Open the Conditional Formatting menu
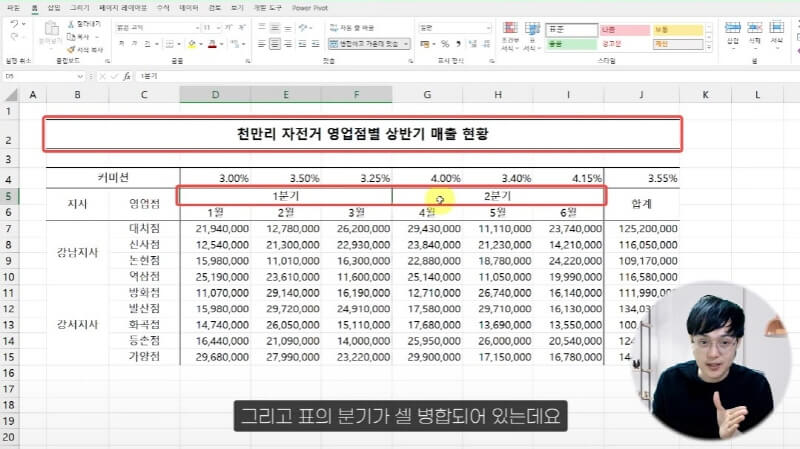Viewport: 800px width, 449px height. point(510,36)
